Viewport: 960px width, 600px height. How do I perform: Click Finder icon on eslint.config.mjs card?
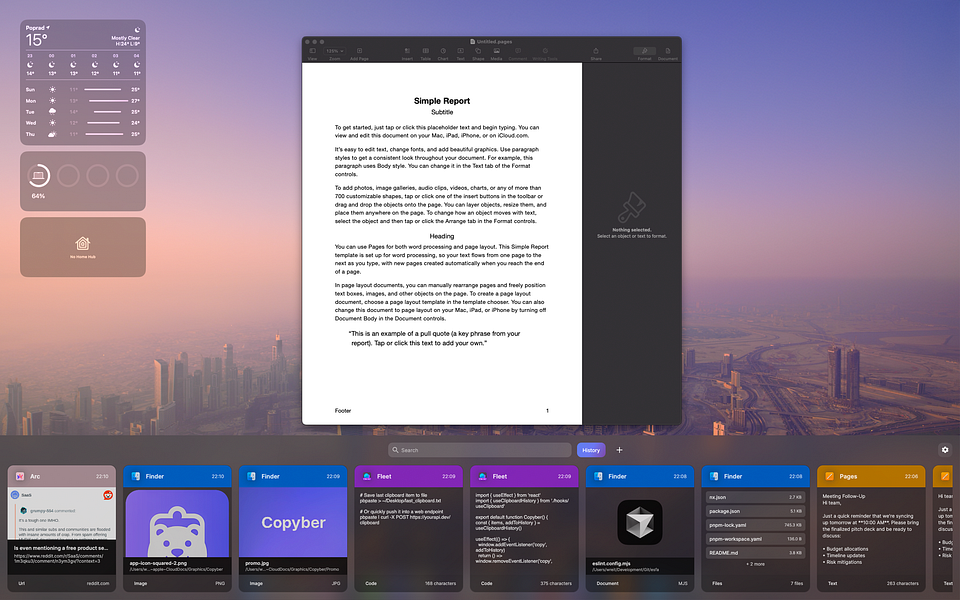pos(599,476)
